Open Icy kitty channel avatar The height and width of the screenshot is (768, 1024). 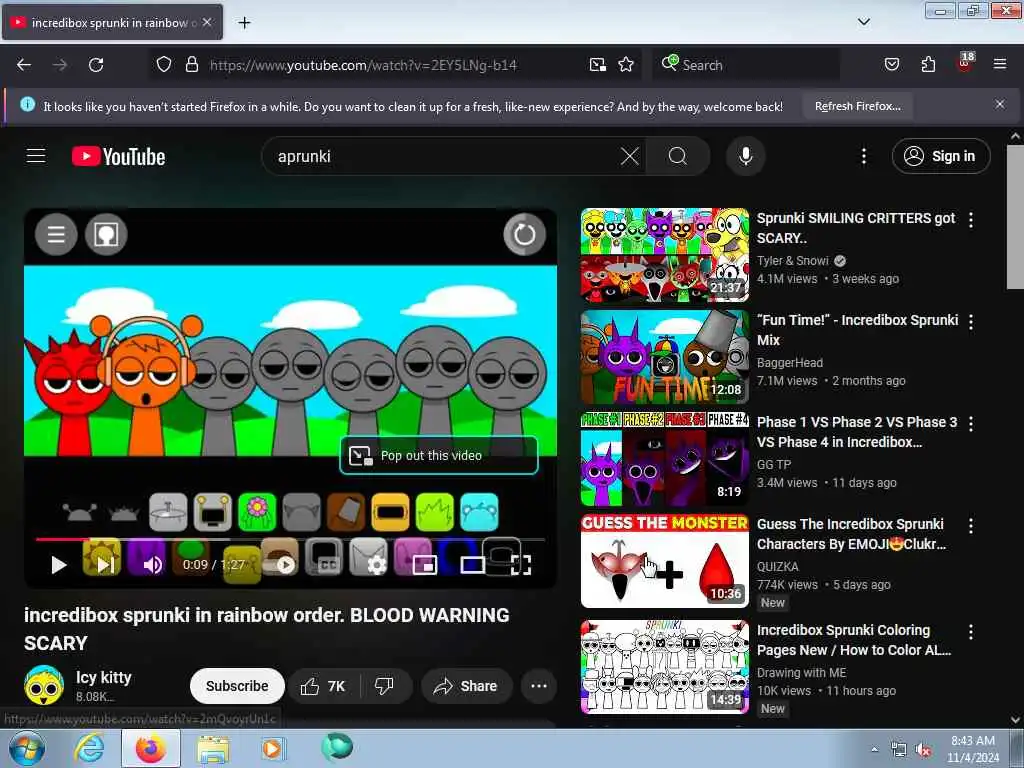pyautogui.click(x=44, y=686)
